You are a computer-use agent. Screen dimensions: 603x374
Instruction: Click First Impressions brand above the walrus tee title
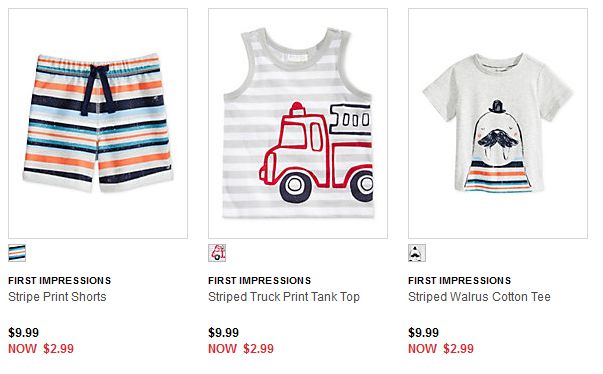click(460, 281)
